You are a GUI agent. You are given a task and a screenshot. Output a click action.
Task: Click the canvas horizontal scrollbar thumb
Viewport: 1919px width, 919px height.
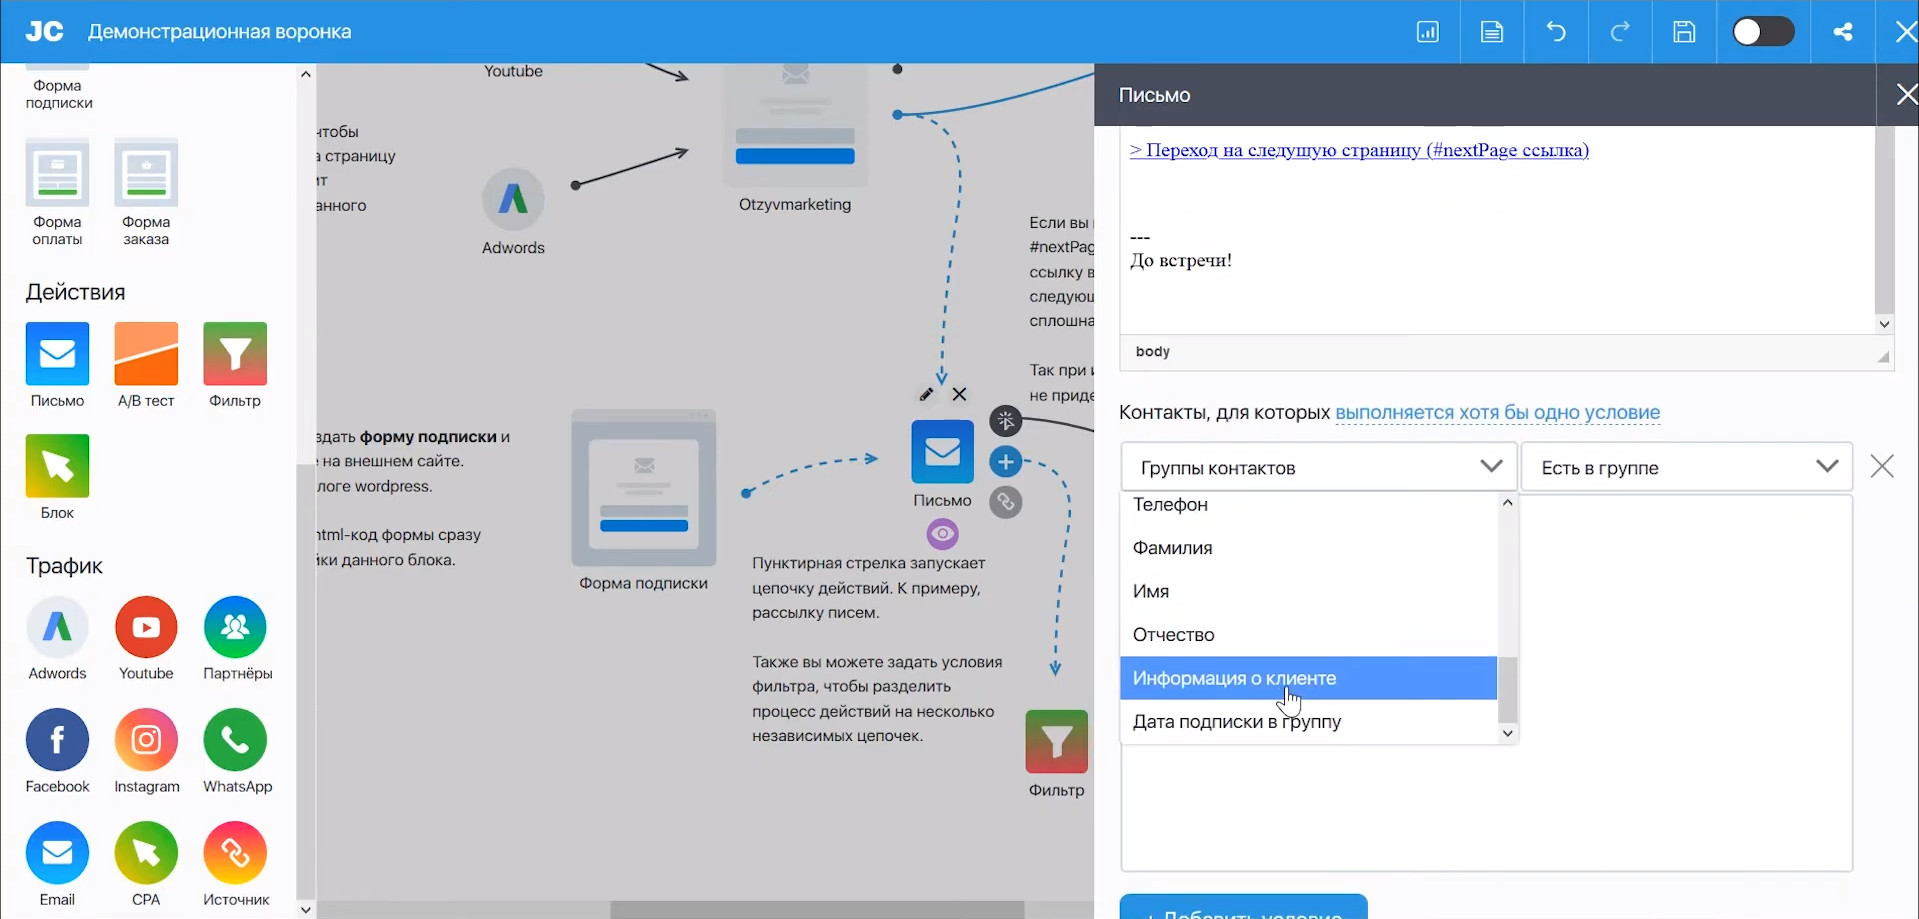[818, 910]
